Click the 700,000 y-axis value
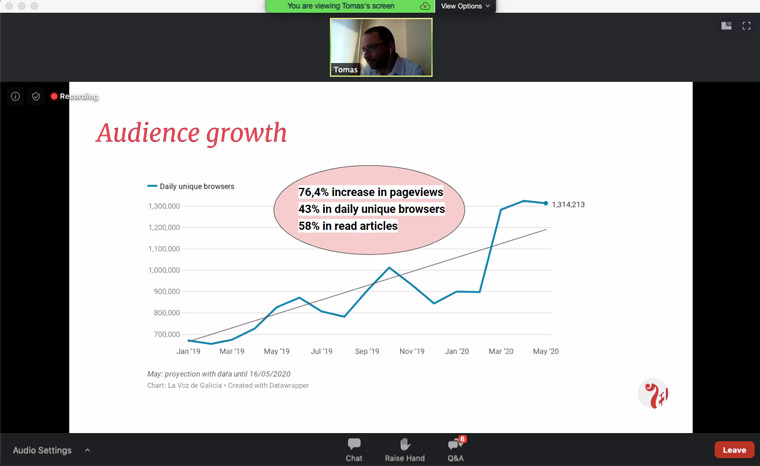760x466 pixels. (167, 334)
